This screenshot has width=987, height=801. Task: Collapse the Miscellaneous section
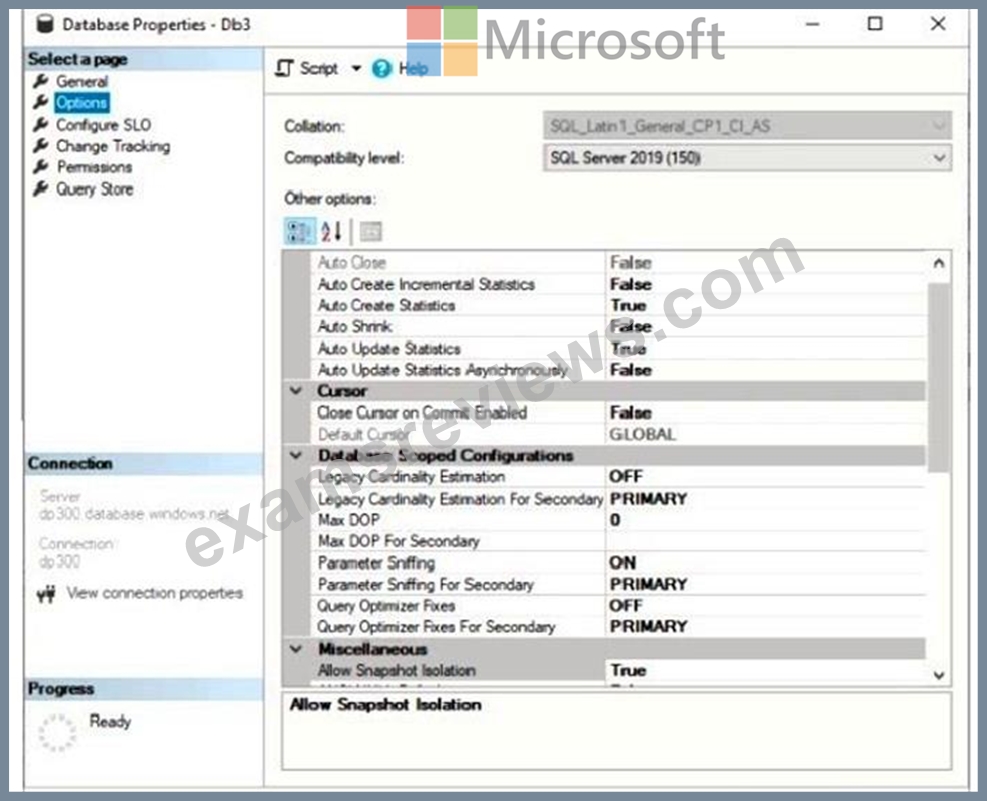296,649
